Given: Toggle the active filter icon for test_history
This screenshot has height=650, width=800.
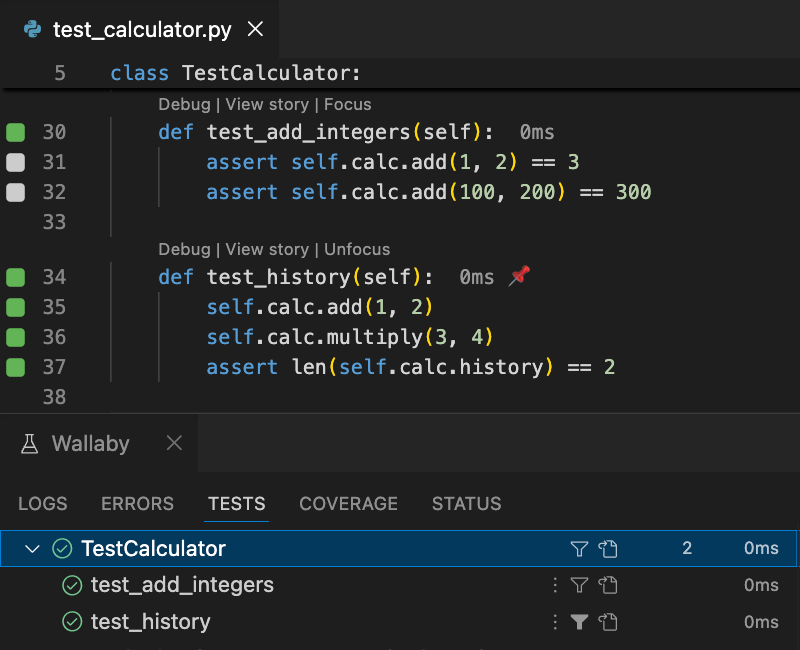Looking at the screenshot, I should coord(579,622).
